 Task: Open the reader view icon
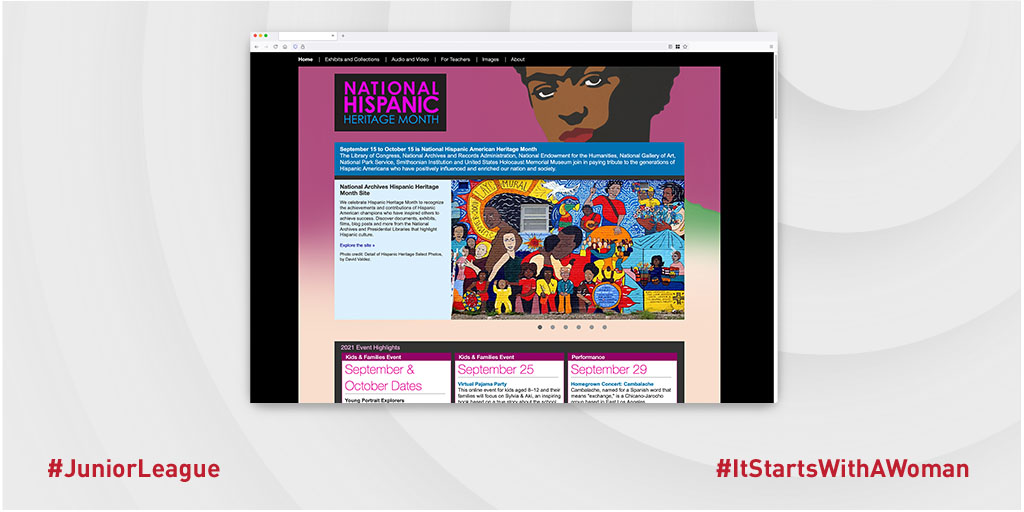click(670, 46)
